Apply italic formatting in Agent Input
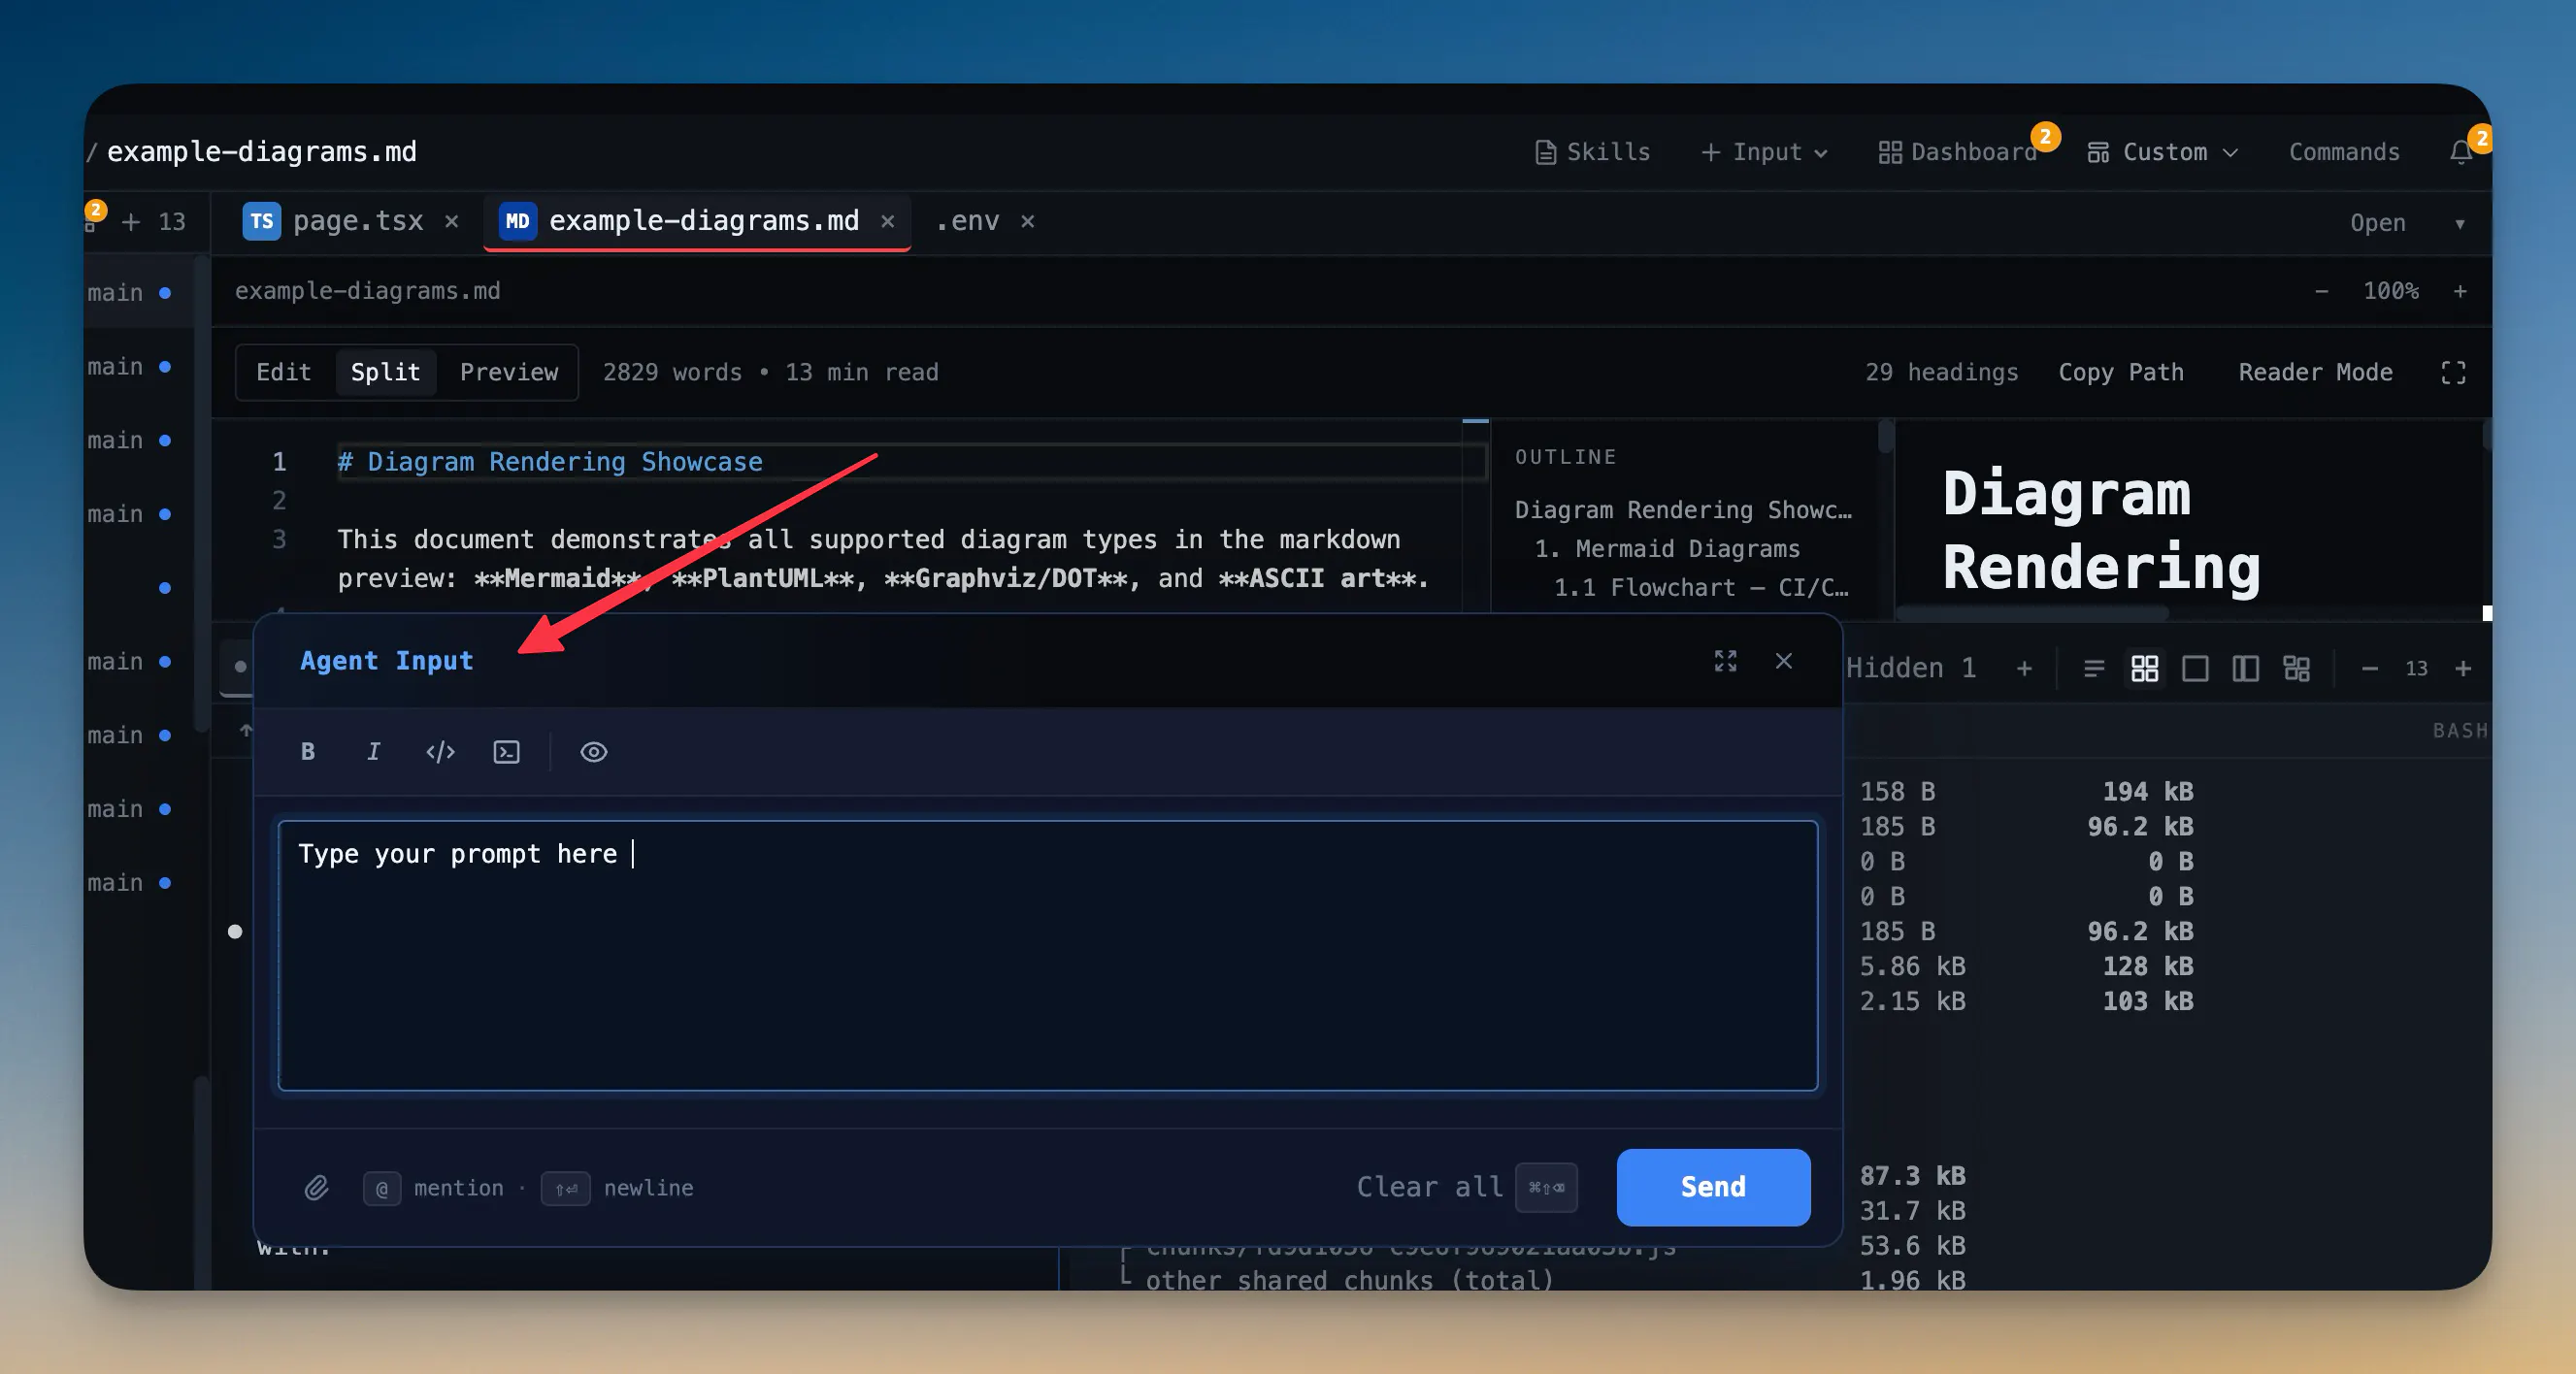The width and height of the screenshot is (2576, 1374). (373, 751)
